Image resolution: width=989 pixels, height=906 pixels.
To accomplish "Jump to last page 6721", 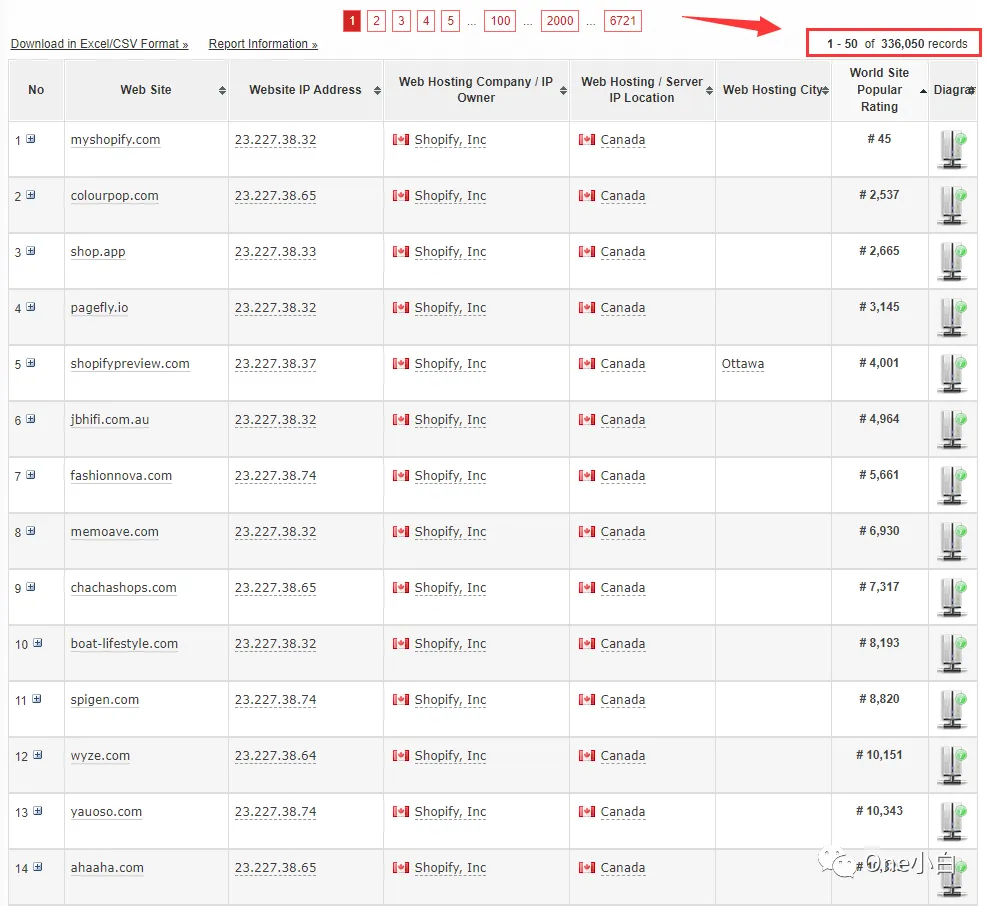I will click(x=623, y=21).
